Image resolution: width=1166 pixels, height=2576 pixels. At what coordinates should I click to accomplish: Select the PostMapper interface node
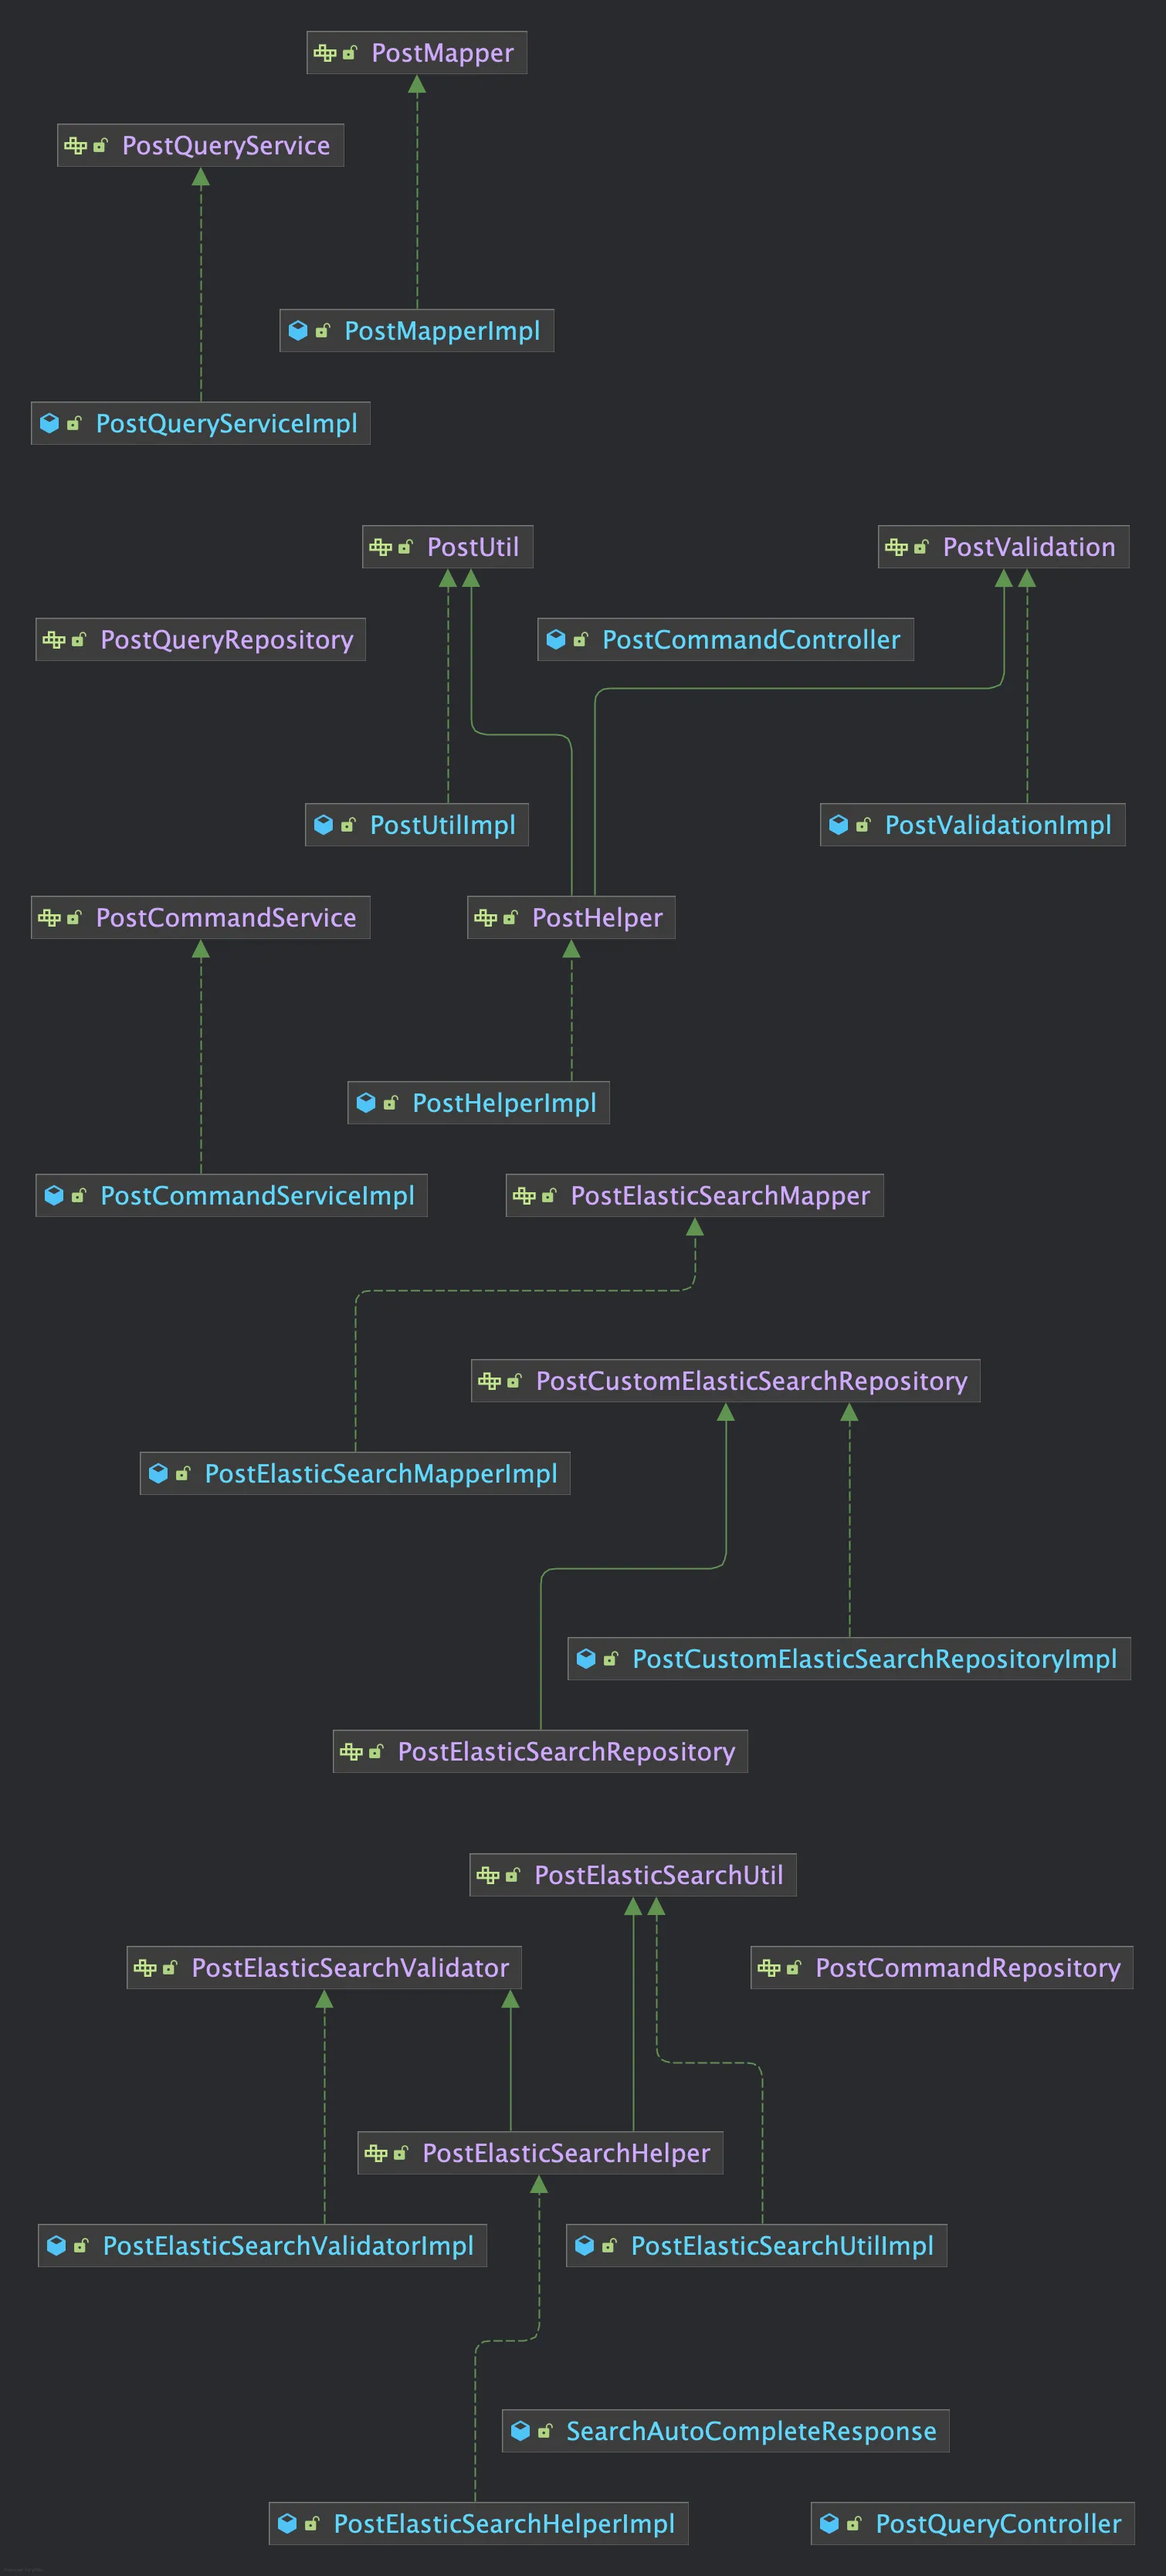coord(416,53)
